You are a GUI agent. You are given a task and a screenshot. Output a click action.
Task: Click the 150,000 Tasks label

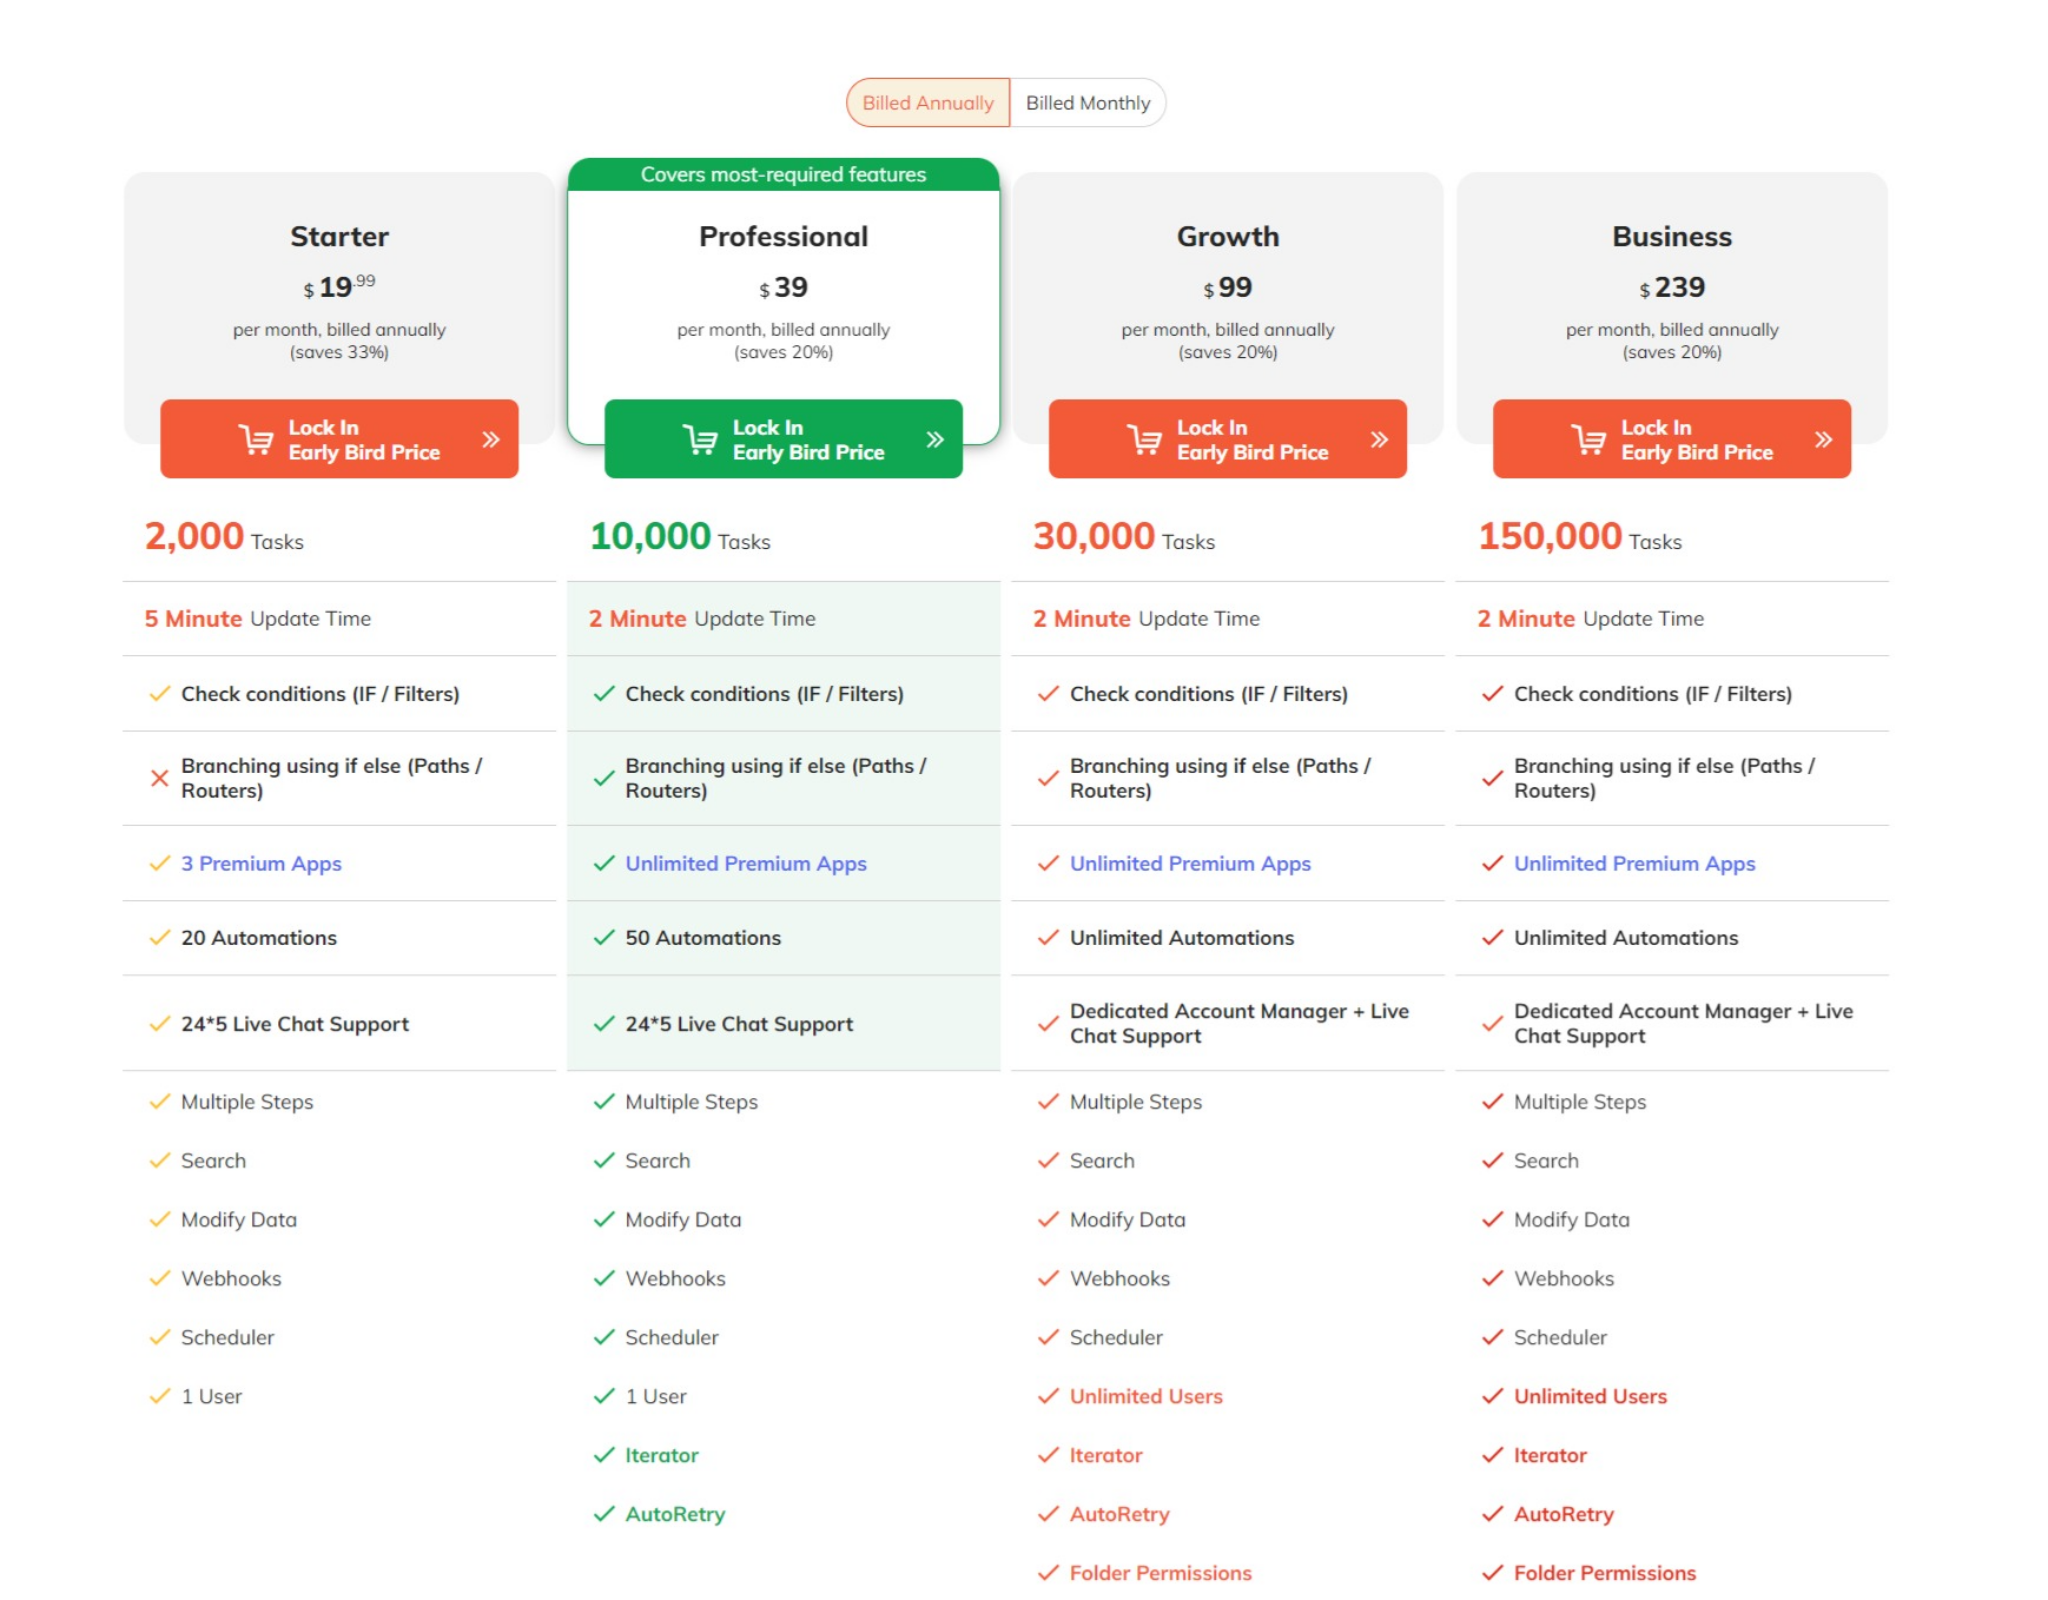coord(1580,537)
